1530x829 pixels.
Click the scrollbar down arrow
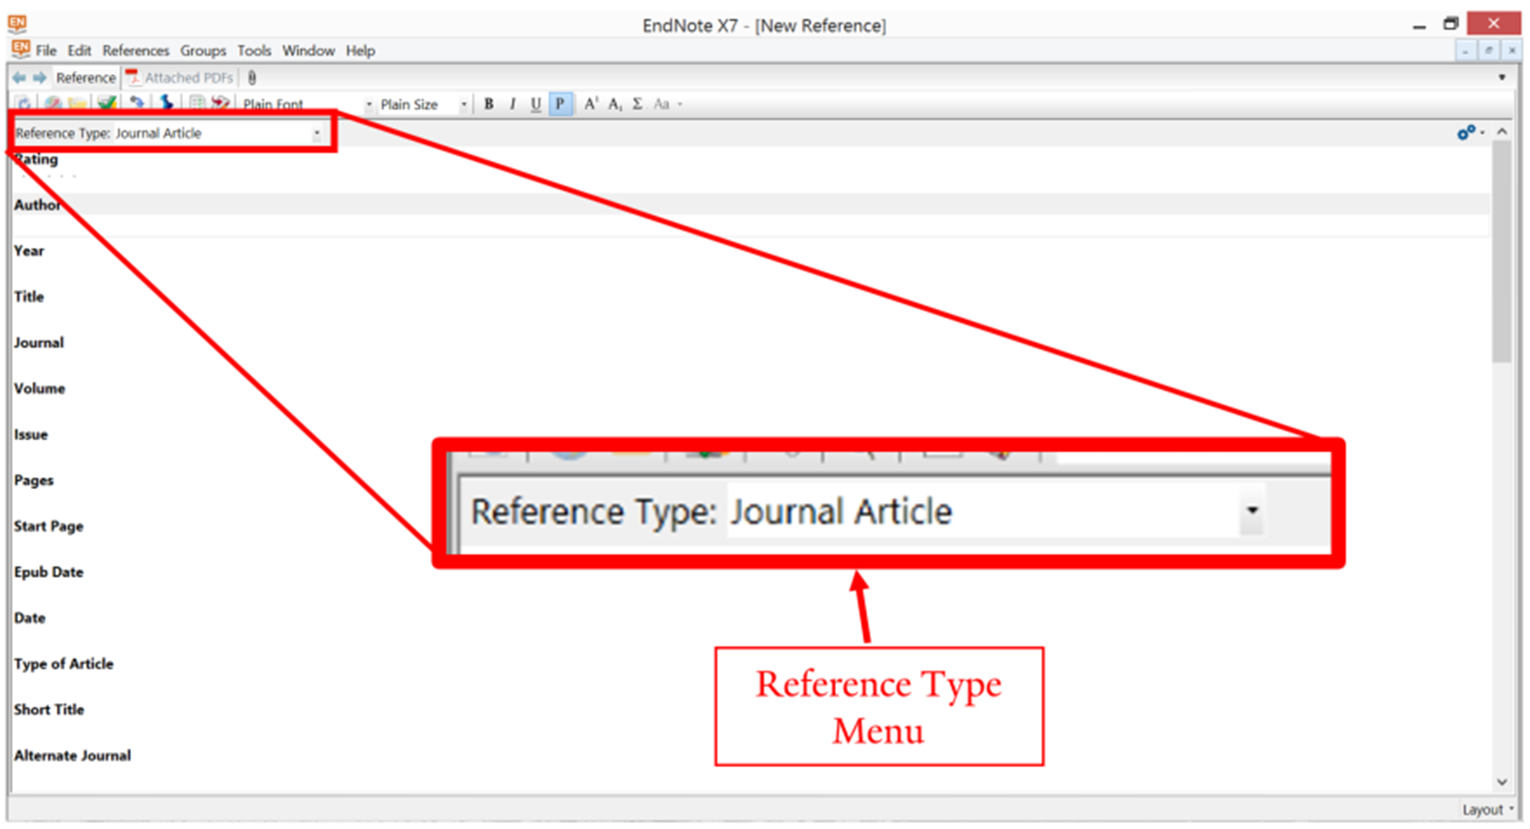coord(1502,782)
